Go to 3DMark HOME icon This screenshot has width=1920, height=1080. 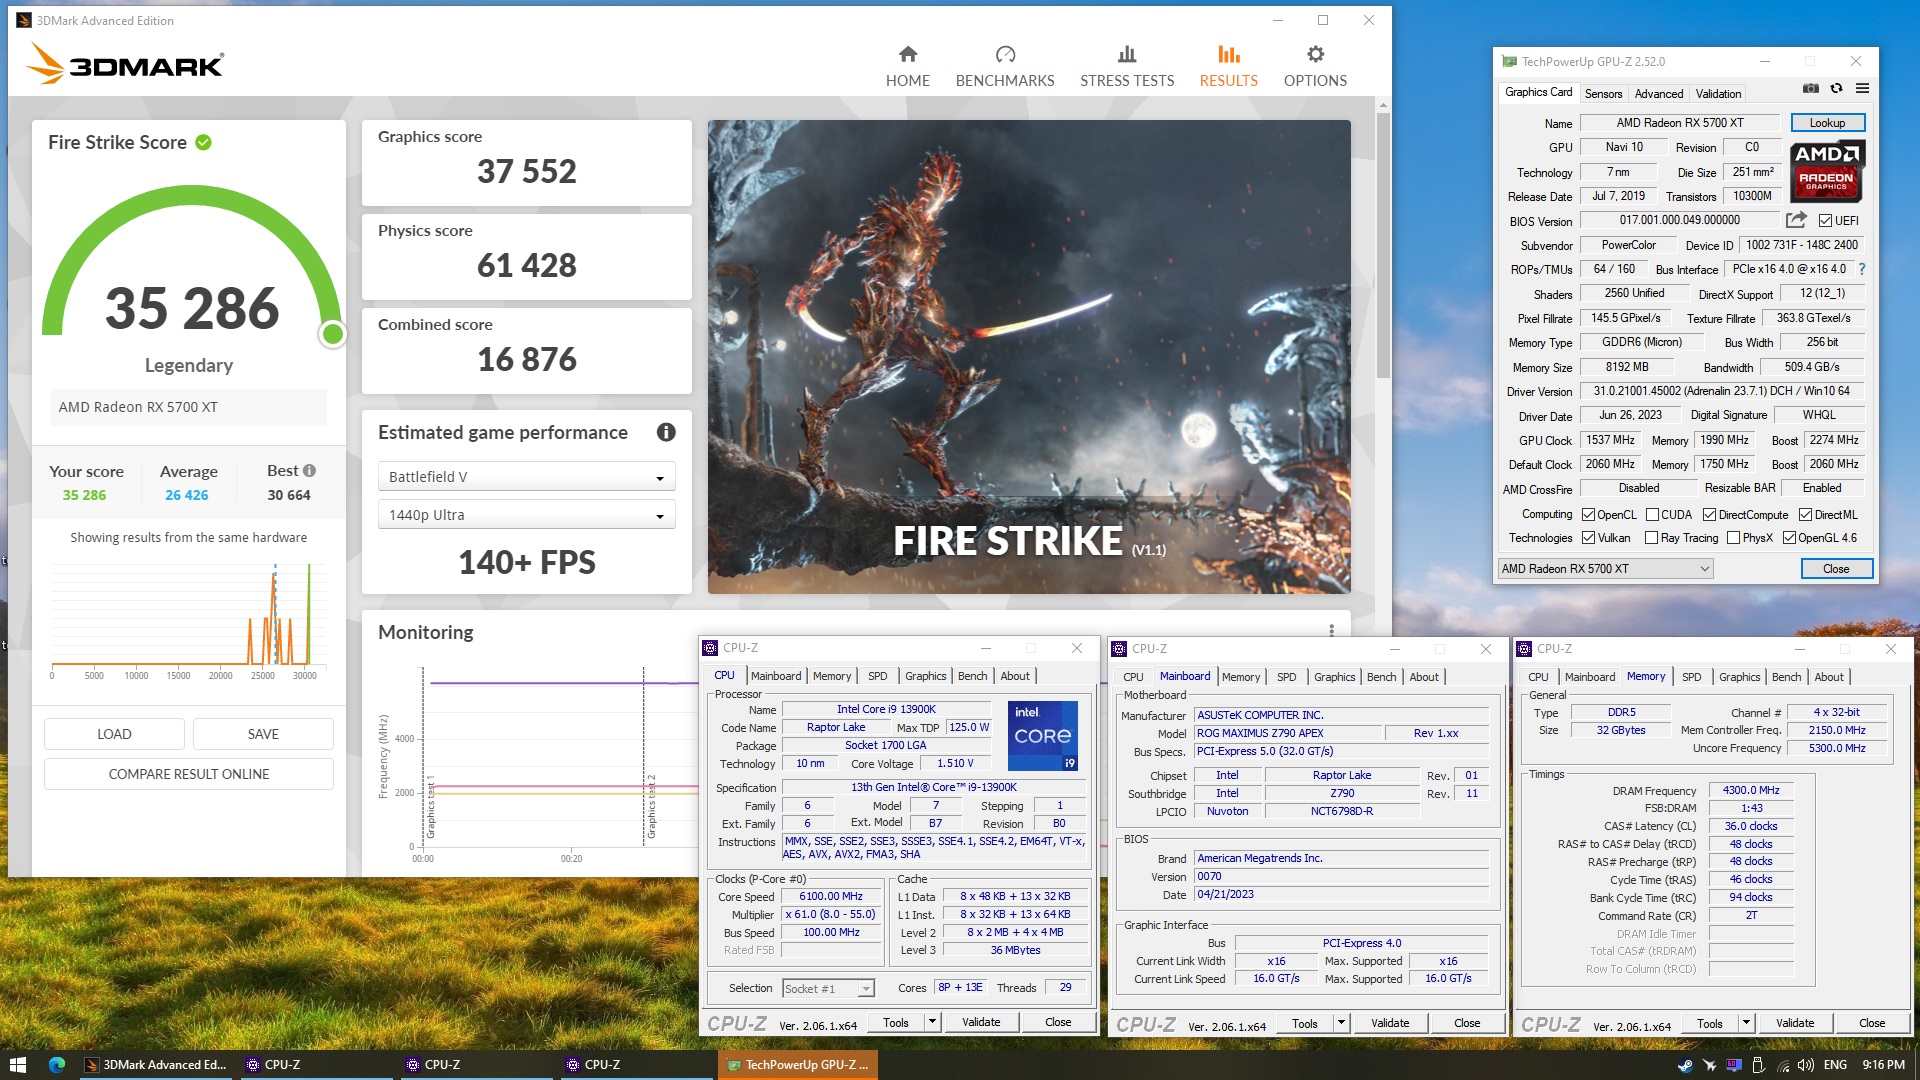click(907, 54)
